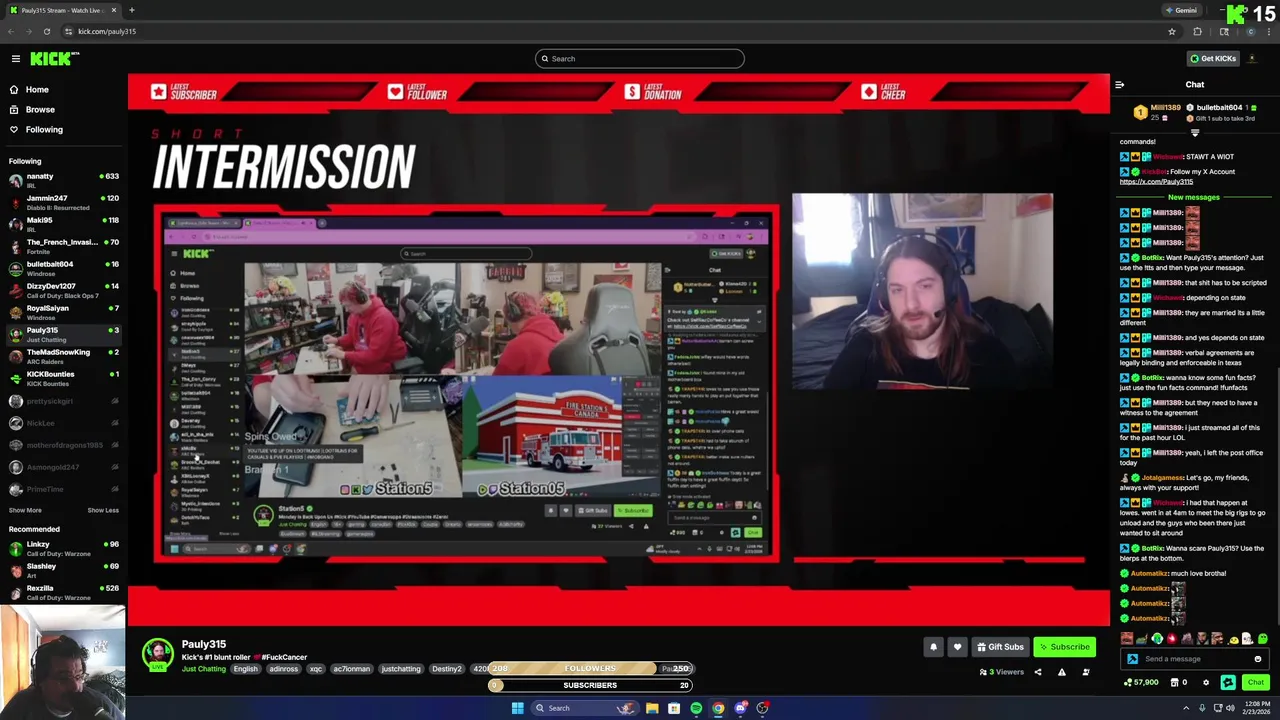Open RoyalSaiyan channel in sidebar
This screenshot has height=720, width=1280.
[62, 312]
